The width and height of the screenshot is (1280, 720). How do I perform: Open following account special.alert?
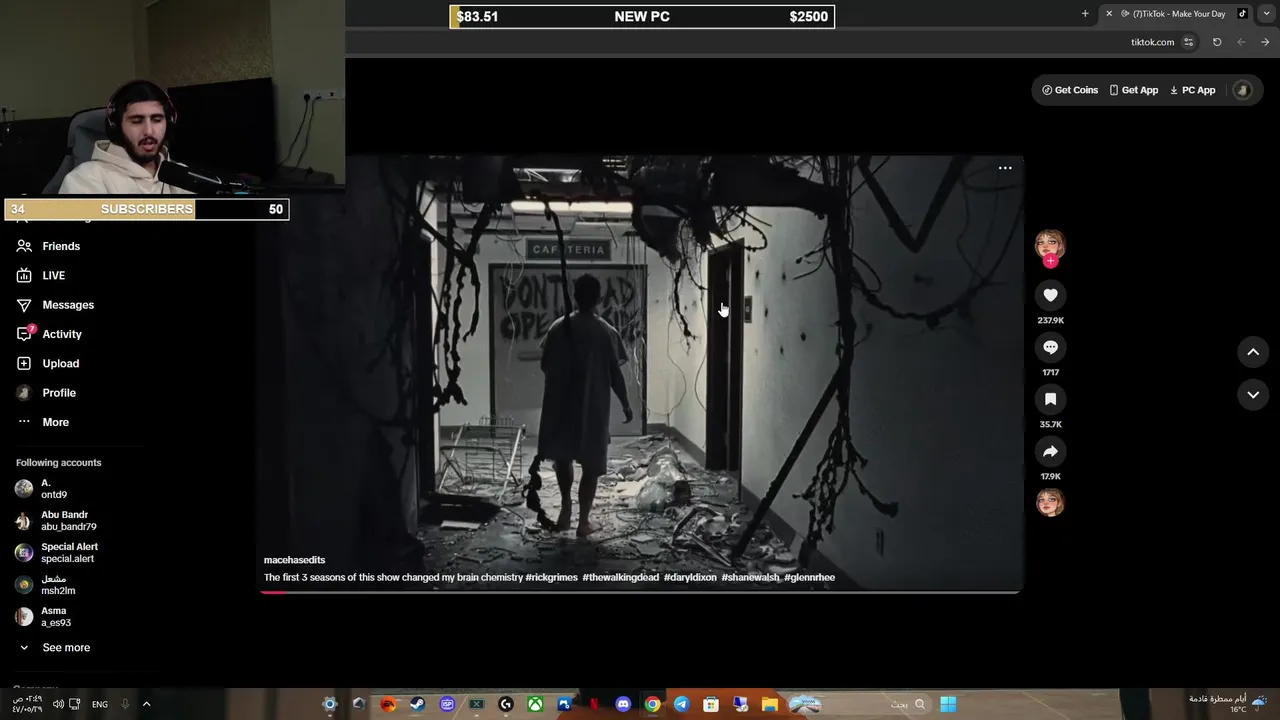click(x=56, y=553)
